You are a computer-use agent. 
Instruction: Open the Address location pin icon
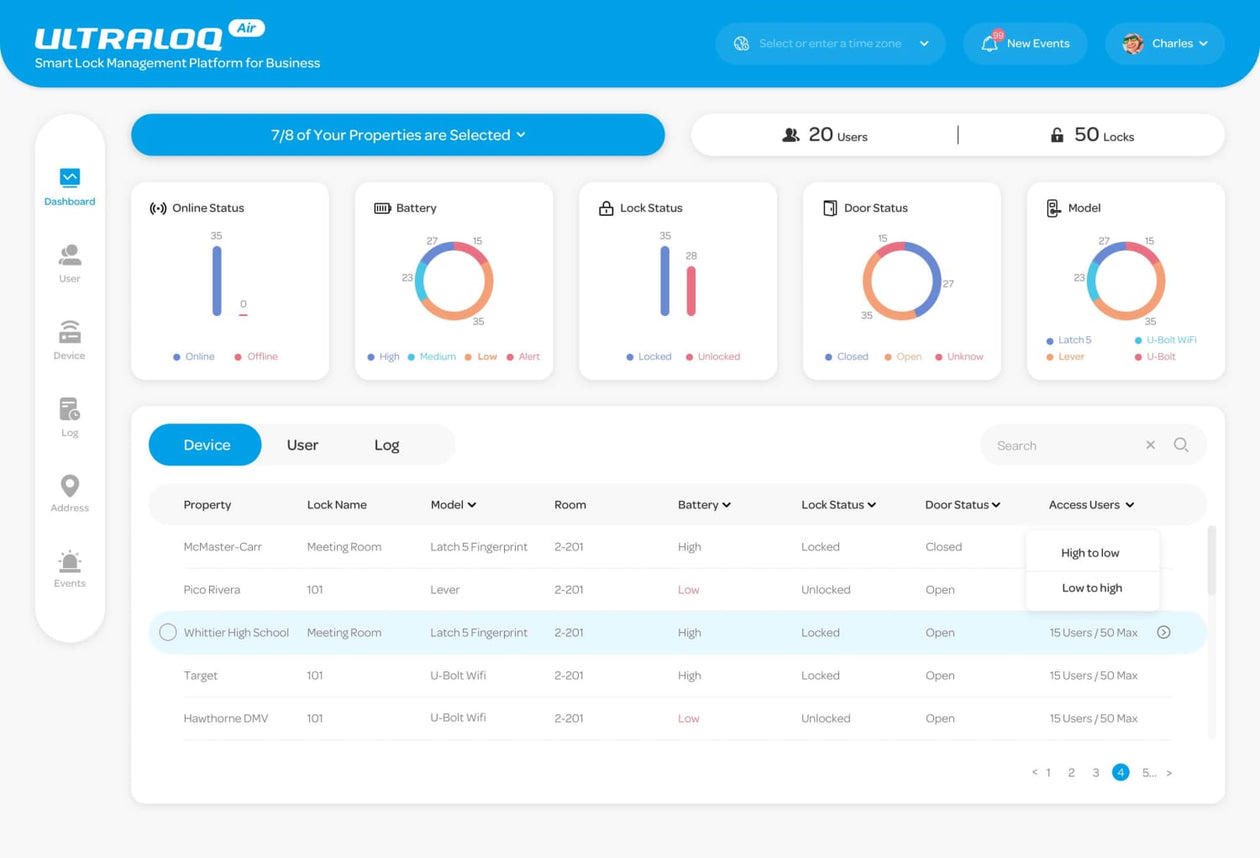[69, 486]
